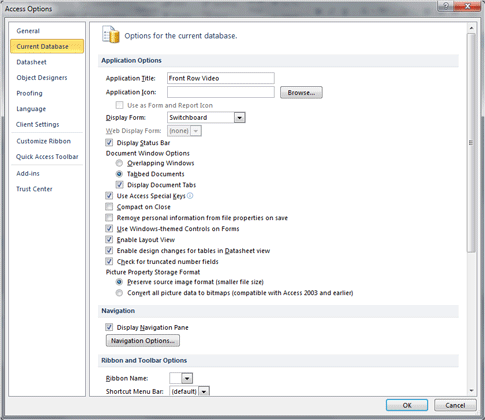Click the Document Window Options label
The image size is (485, 420).
pos(148,153)
